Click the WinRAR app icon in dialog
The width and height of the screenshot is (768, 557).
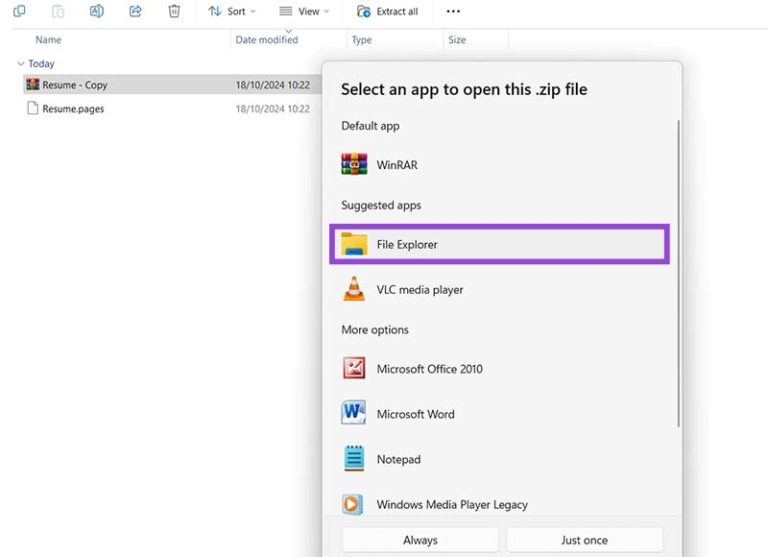(x=354, y=164)
